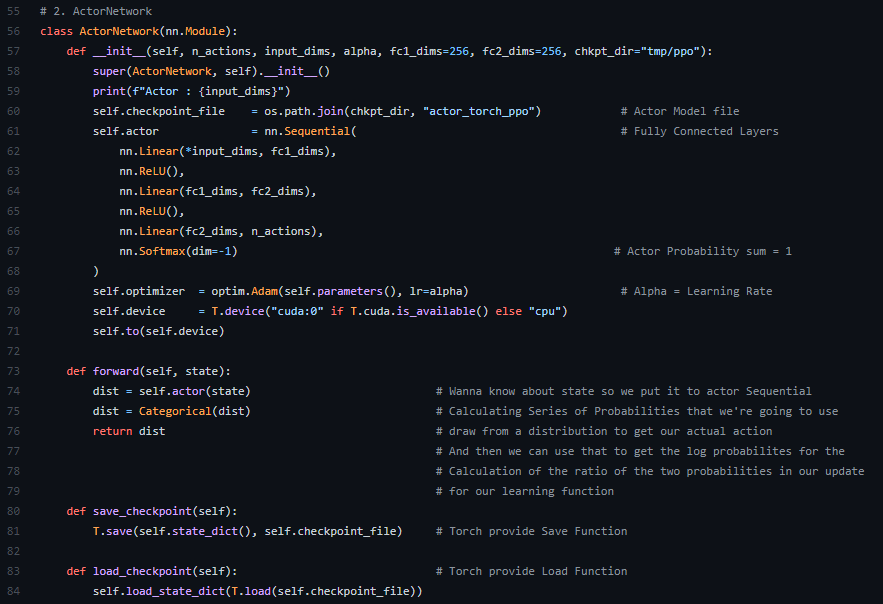Viewport: 883px width, 604px height.
Task: Click 'chkpt_dir="tmp/ppo"' parameter text
Action: coord(637,51)
